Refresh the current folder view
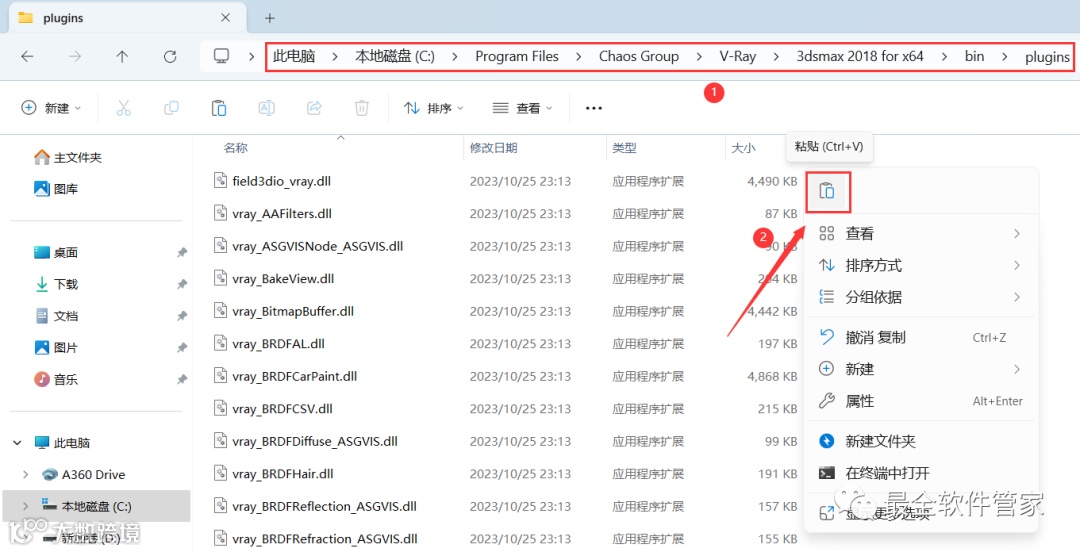1080x552 pixels. click(169, 57)
